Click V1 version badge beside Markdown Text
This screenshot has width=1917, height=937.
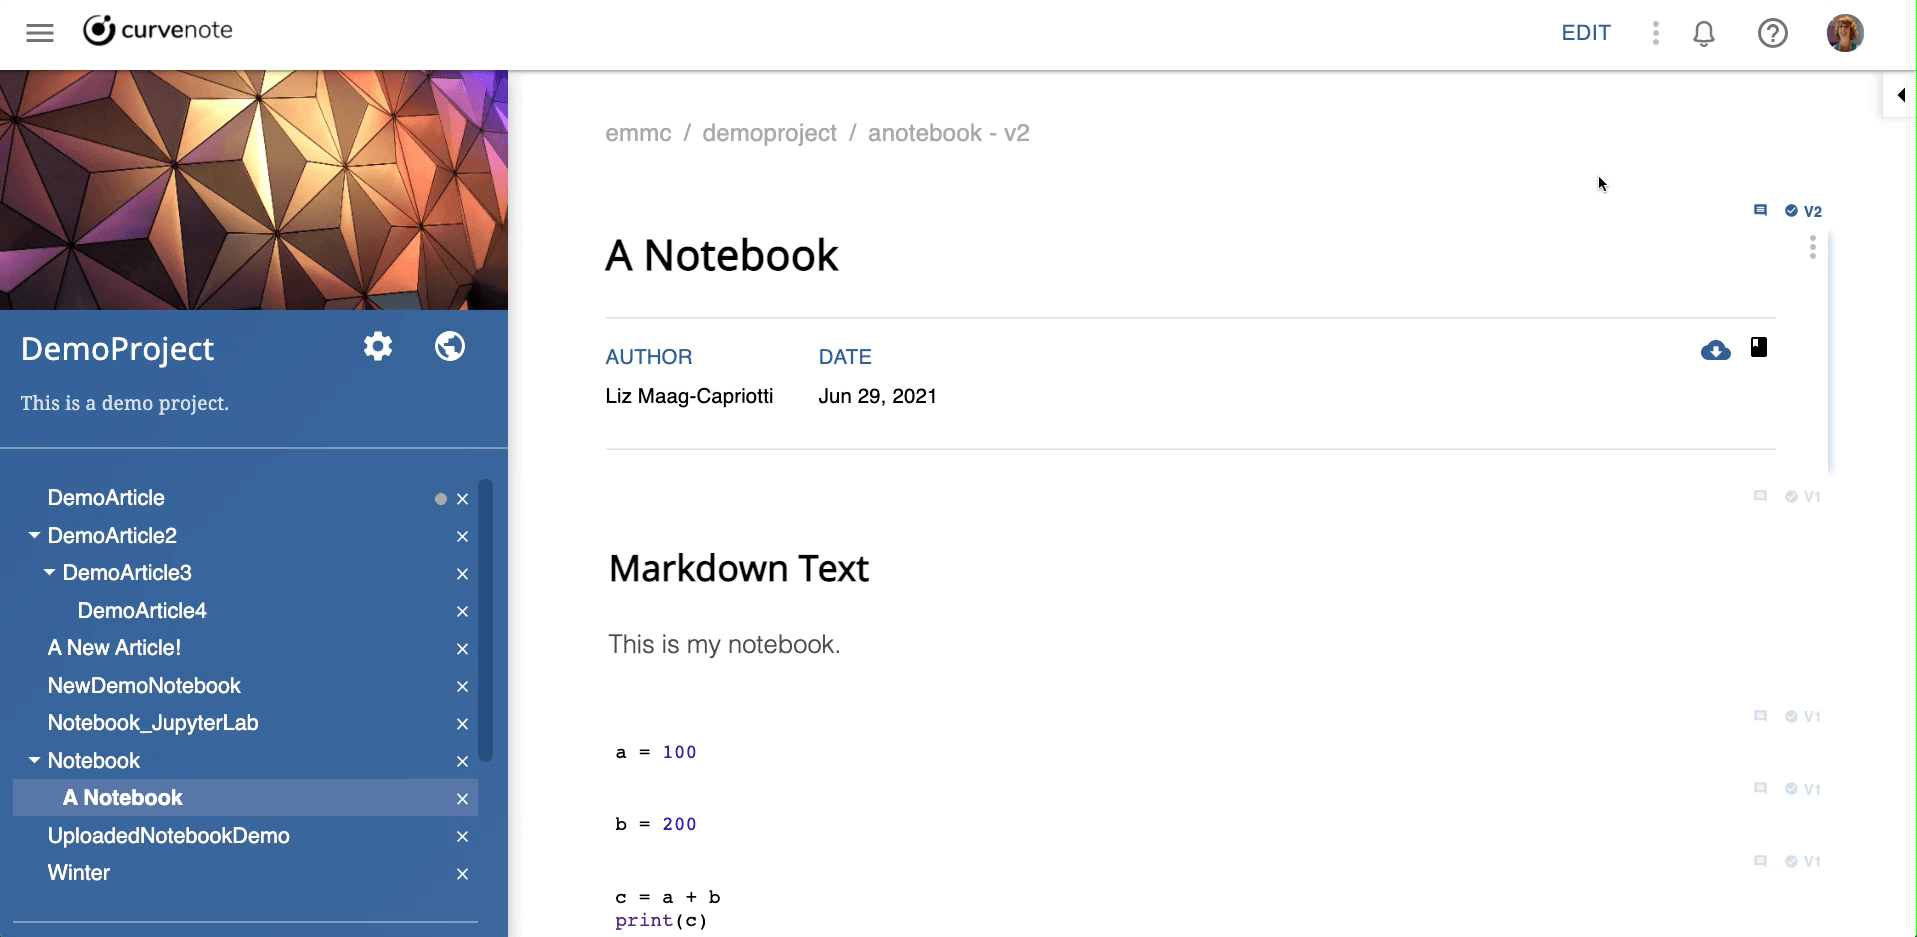(x=1804, y=497)
